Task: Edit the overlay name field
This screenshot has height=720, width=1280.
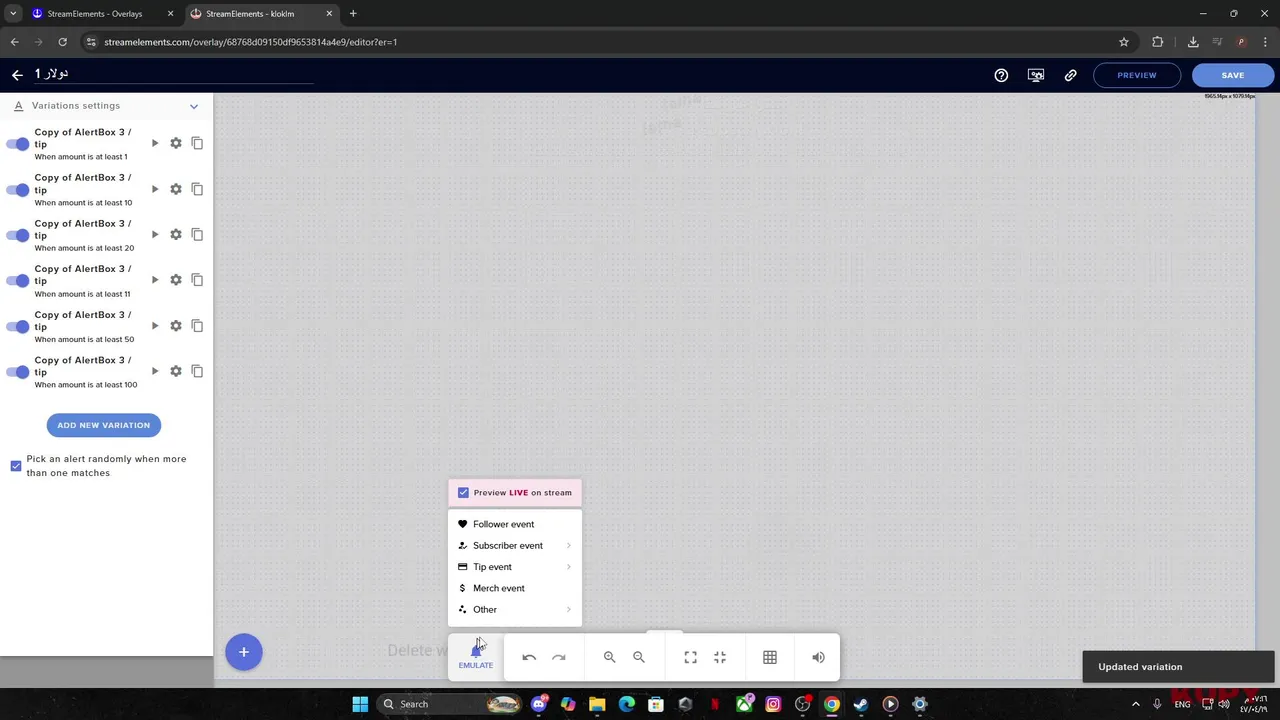Action: tap(172, 74)
